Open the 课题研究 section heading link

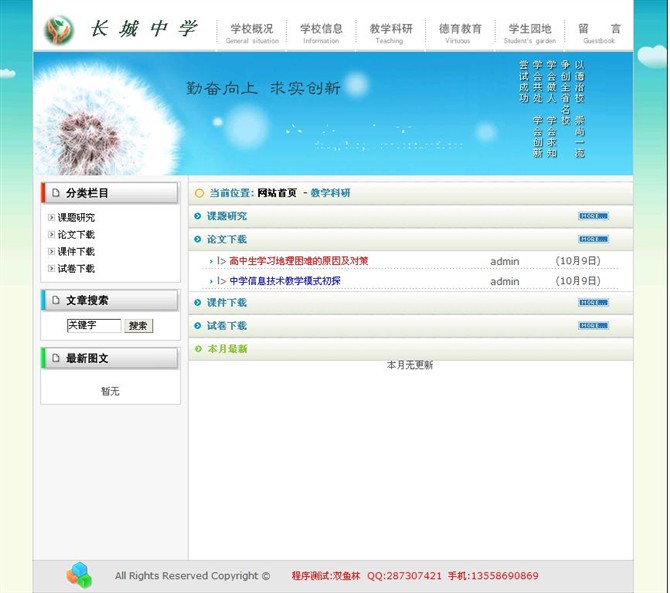point(227,216)
